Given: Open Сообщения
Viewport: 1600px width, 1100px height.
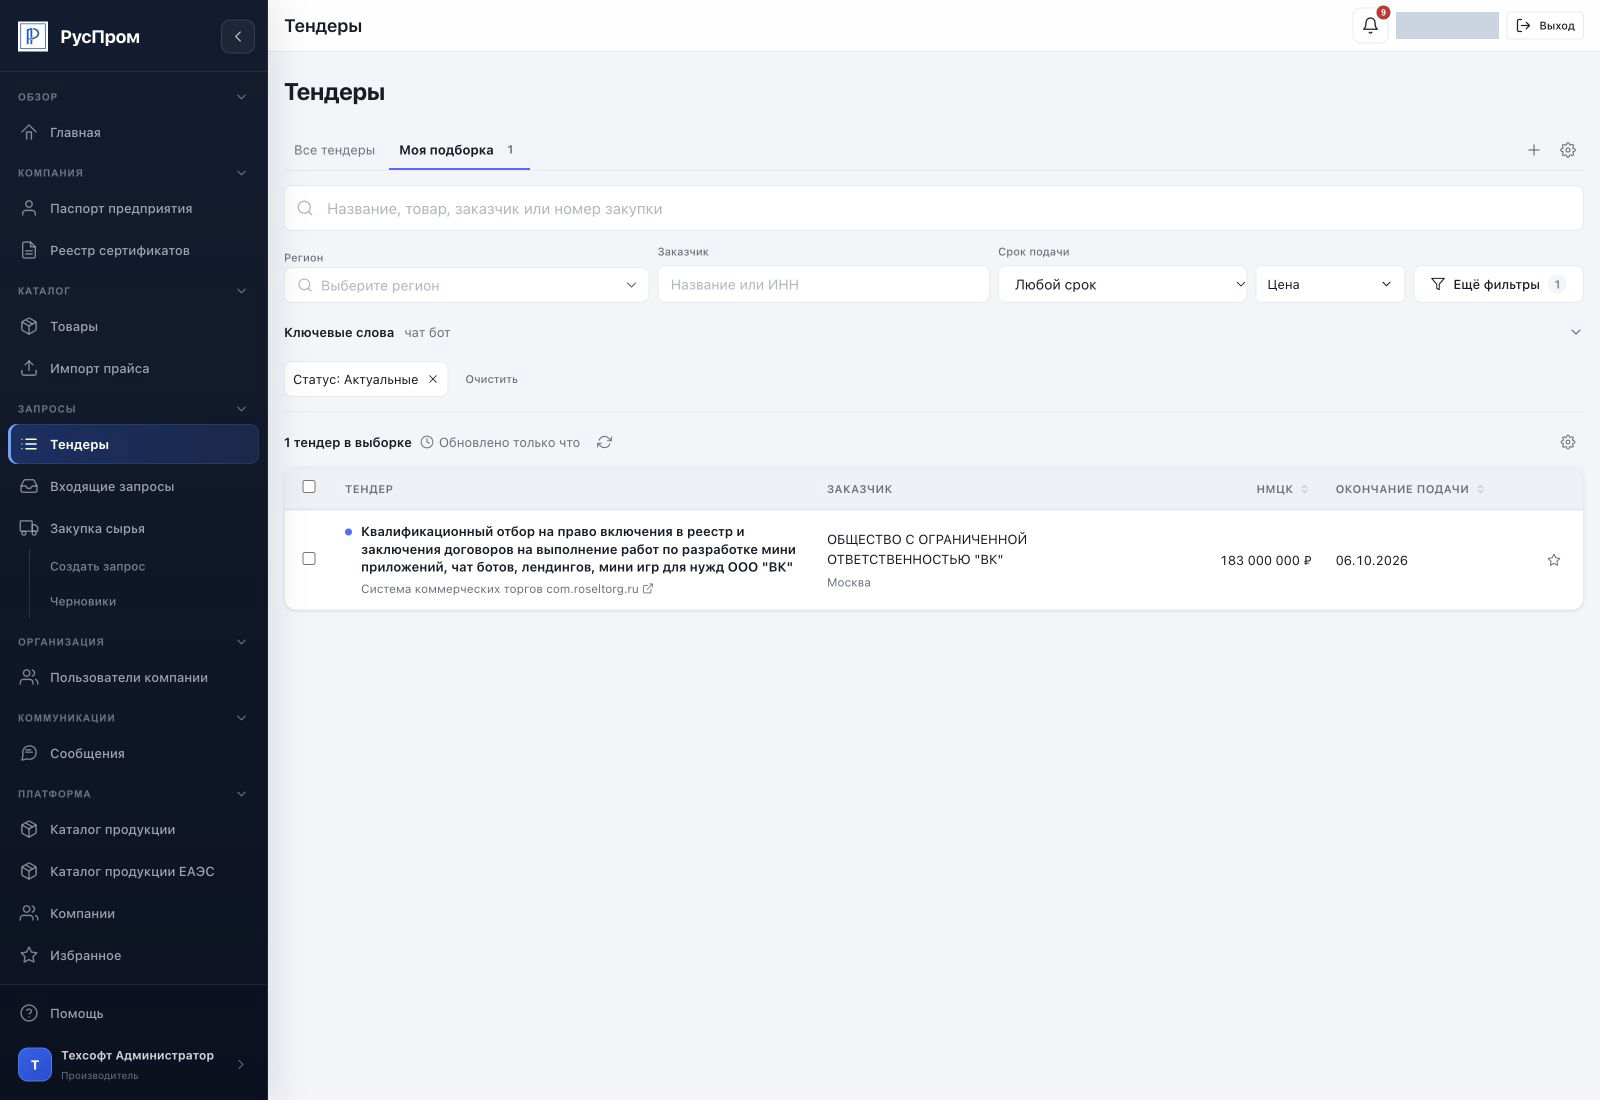Looking at the screenshot, I should [134, 753].
